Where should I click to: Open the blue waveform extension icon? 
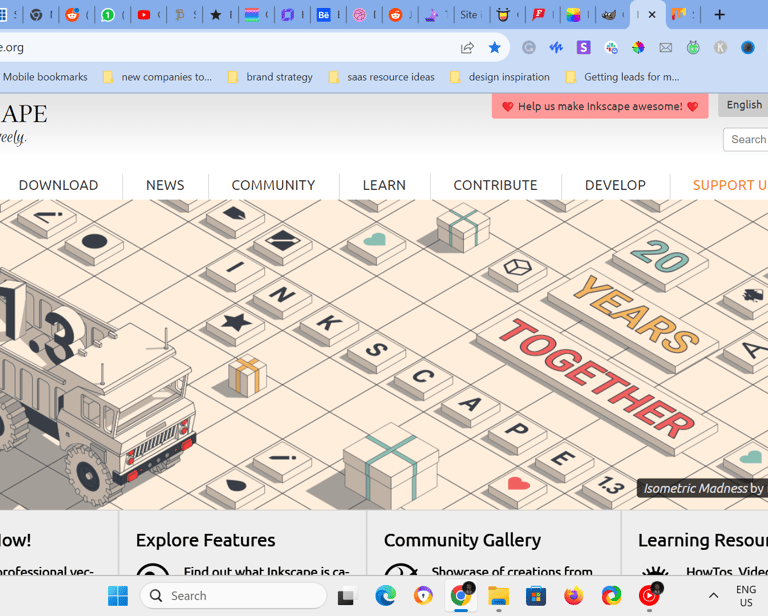[556, 47]
